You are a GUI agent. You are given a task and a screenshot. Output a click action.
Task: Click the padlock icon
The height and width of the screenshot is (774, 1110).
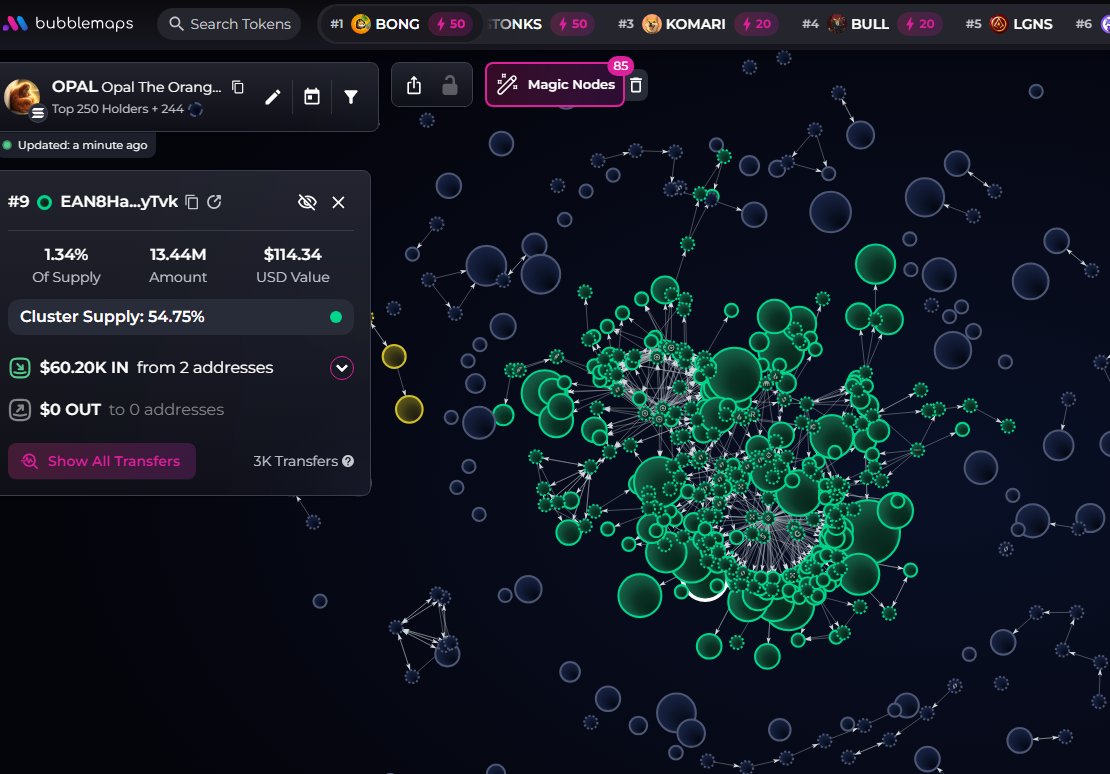pyautogui.click(x=450, y=86)
